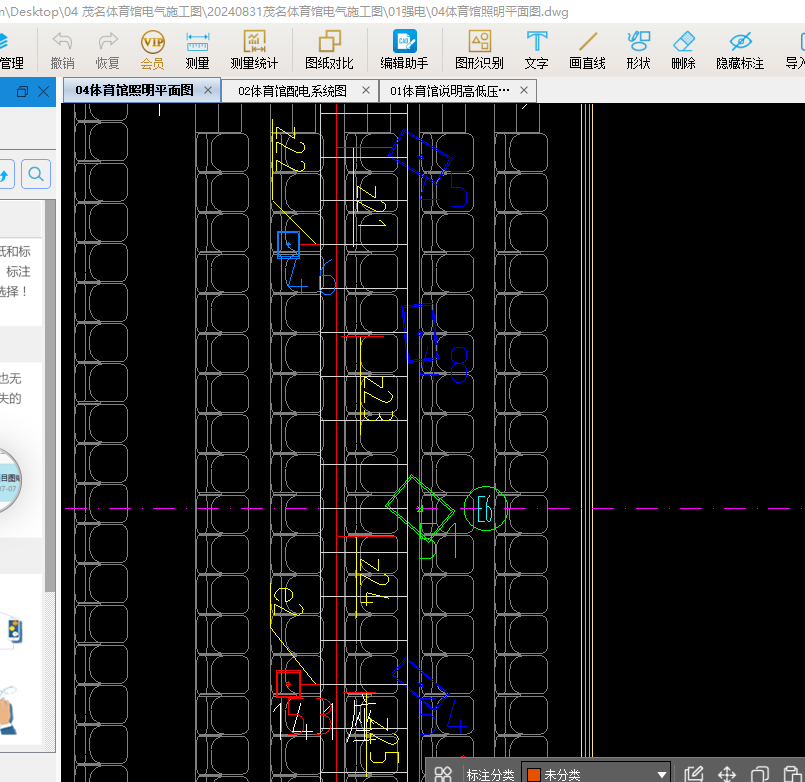Image resolution: width=805 pixels, height=782 pixels.
Task: Click the paste clipboard icon in annotation bar
Action: (x=792, y=774)
